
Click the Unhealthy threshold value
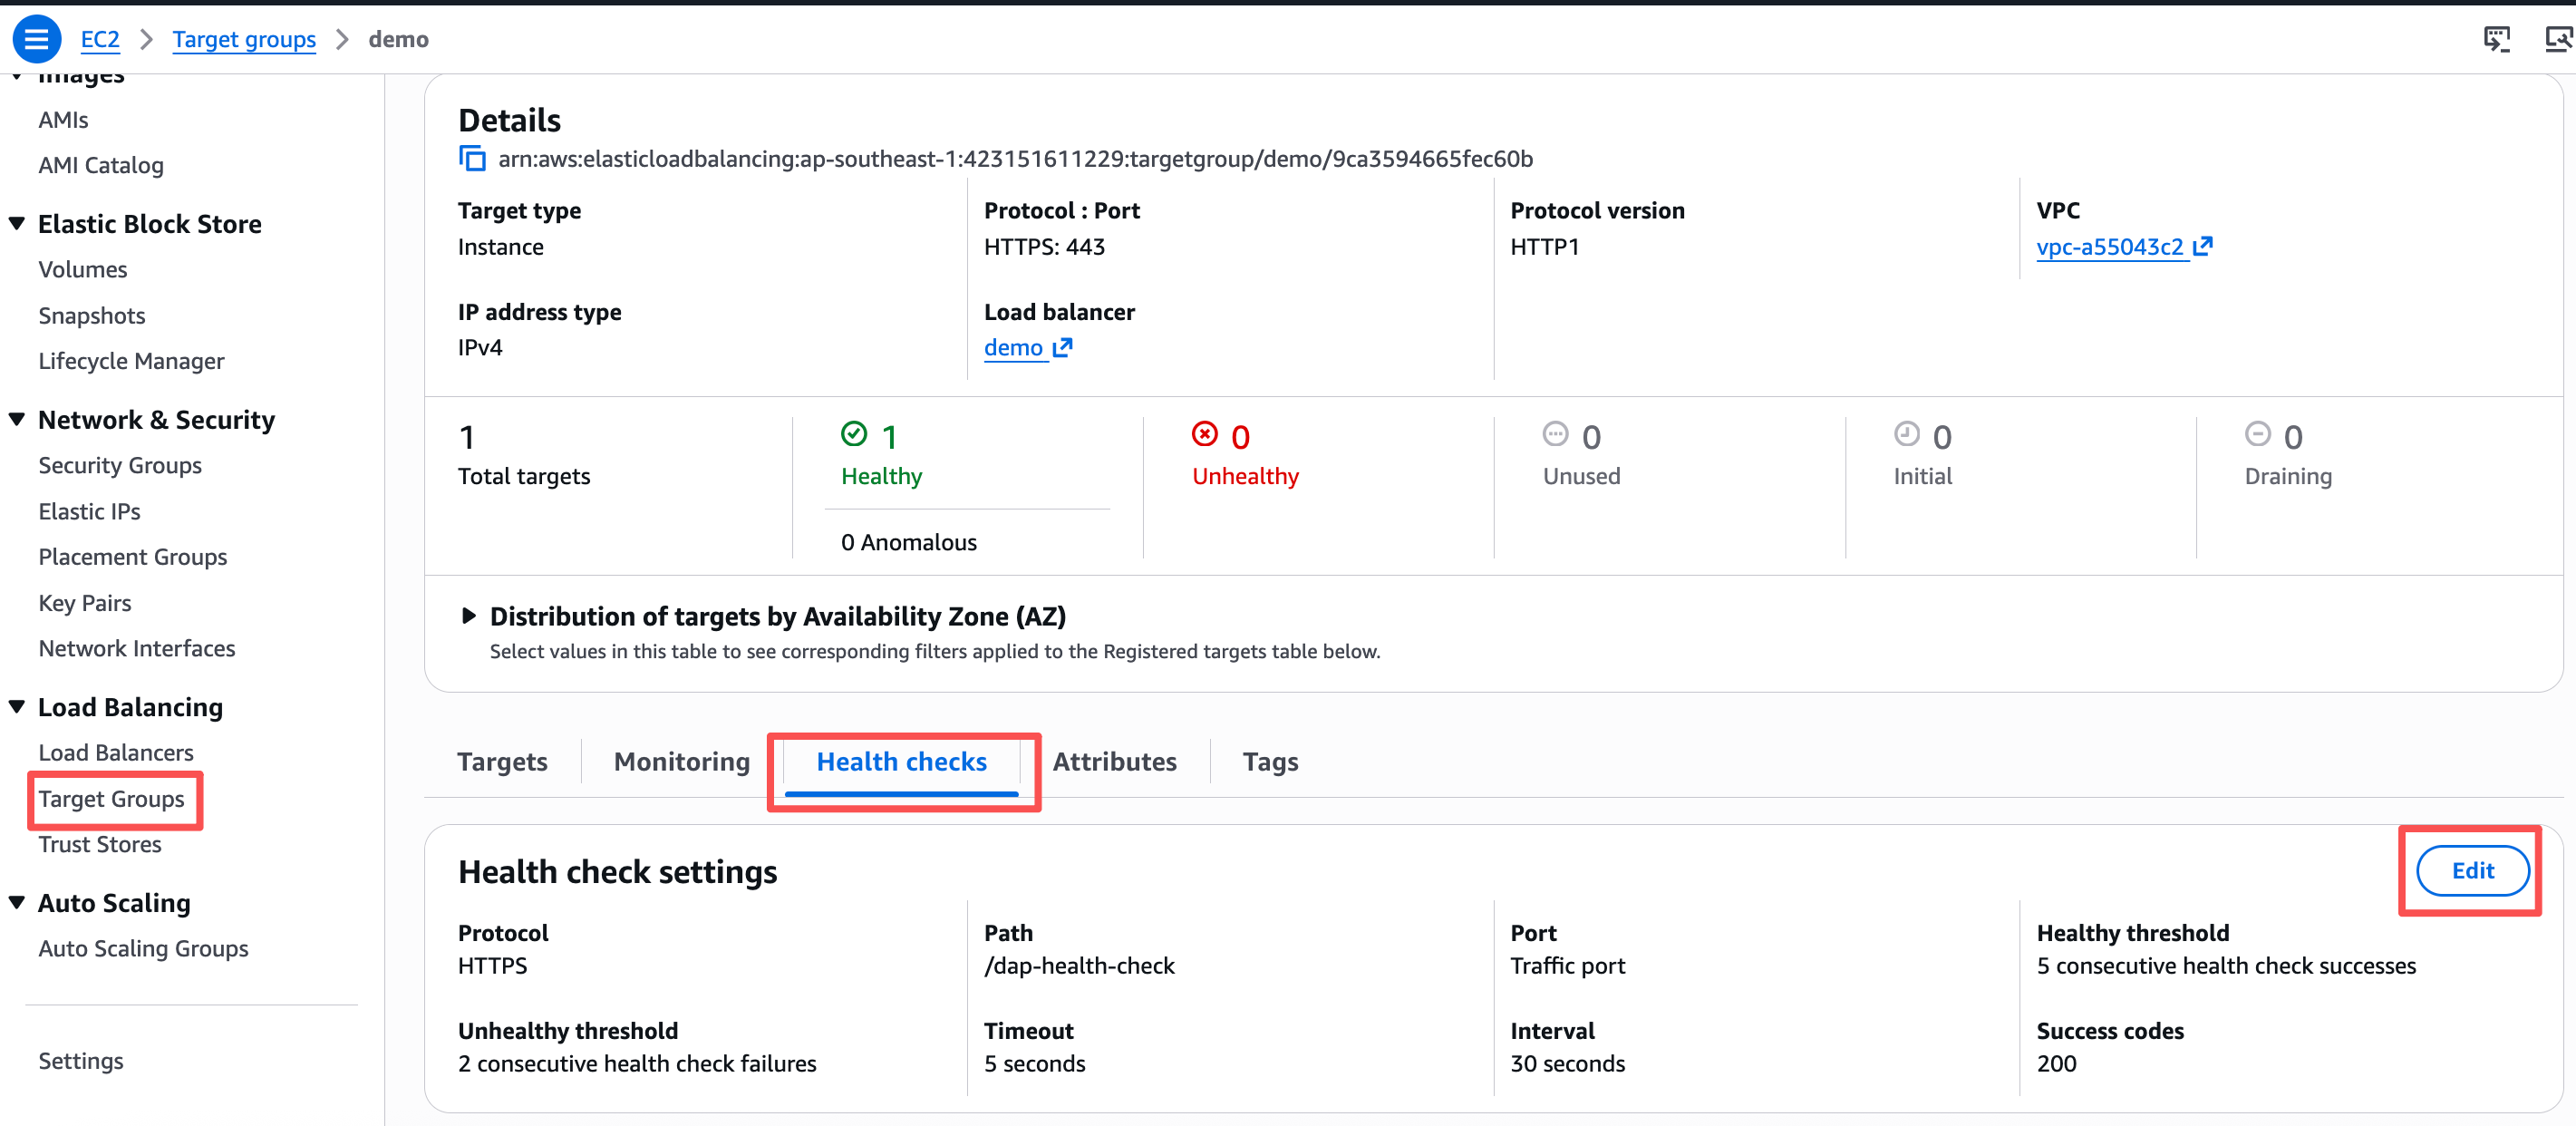637,1063
